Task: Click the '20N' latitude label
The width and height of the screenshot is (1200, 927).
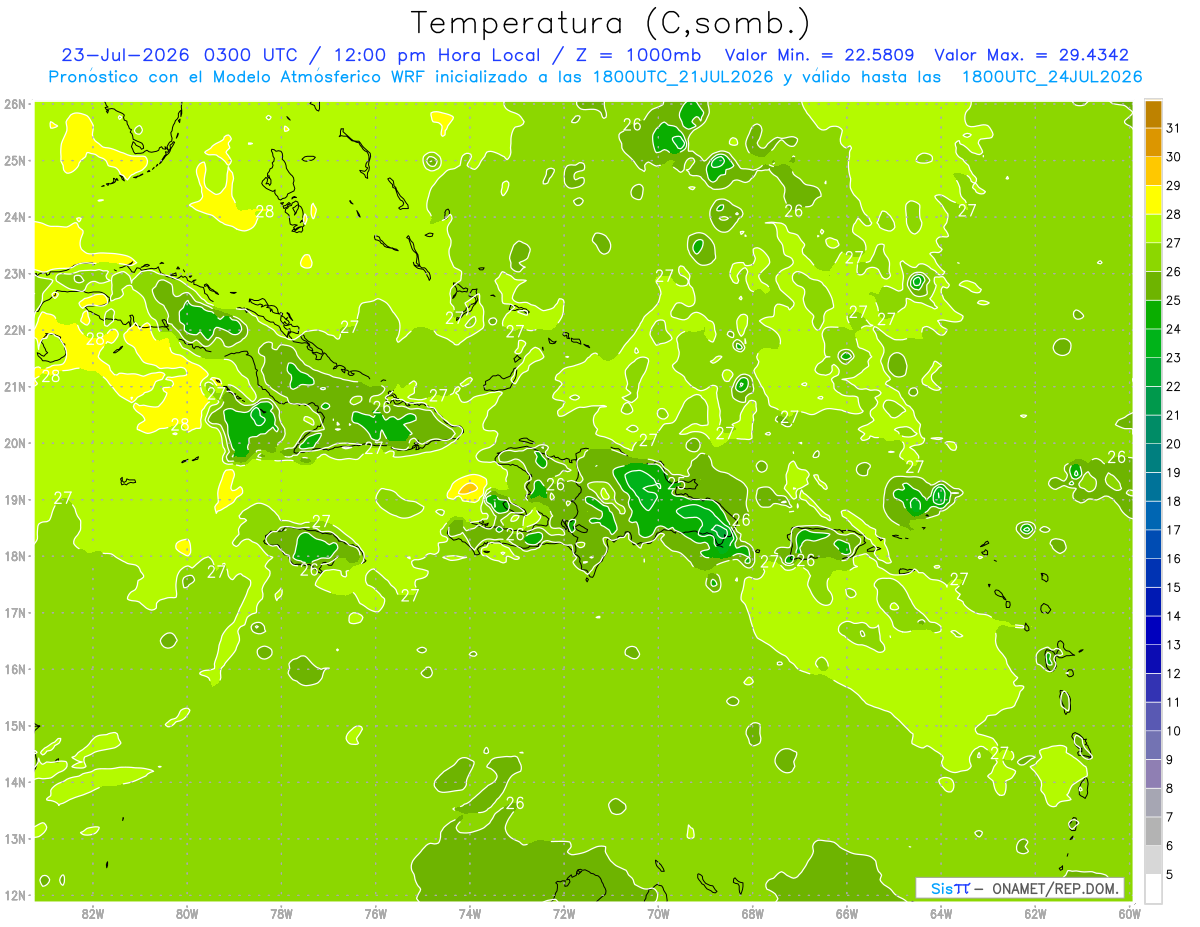Action: click(14, 443)
